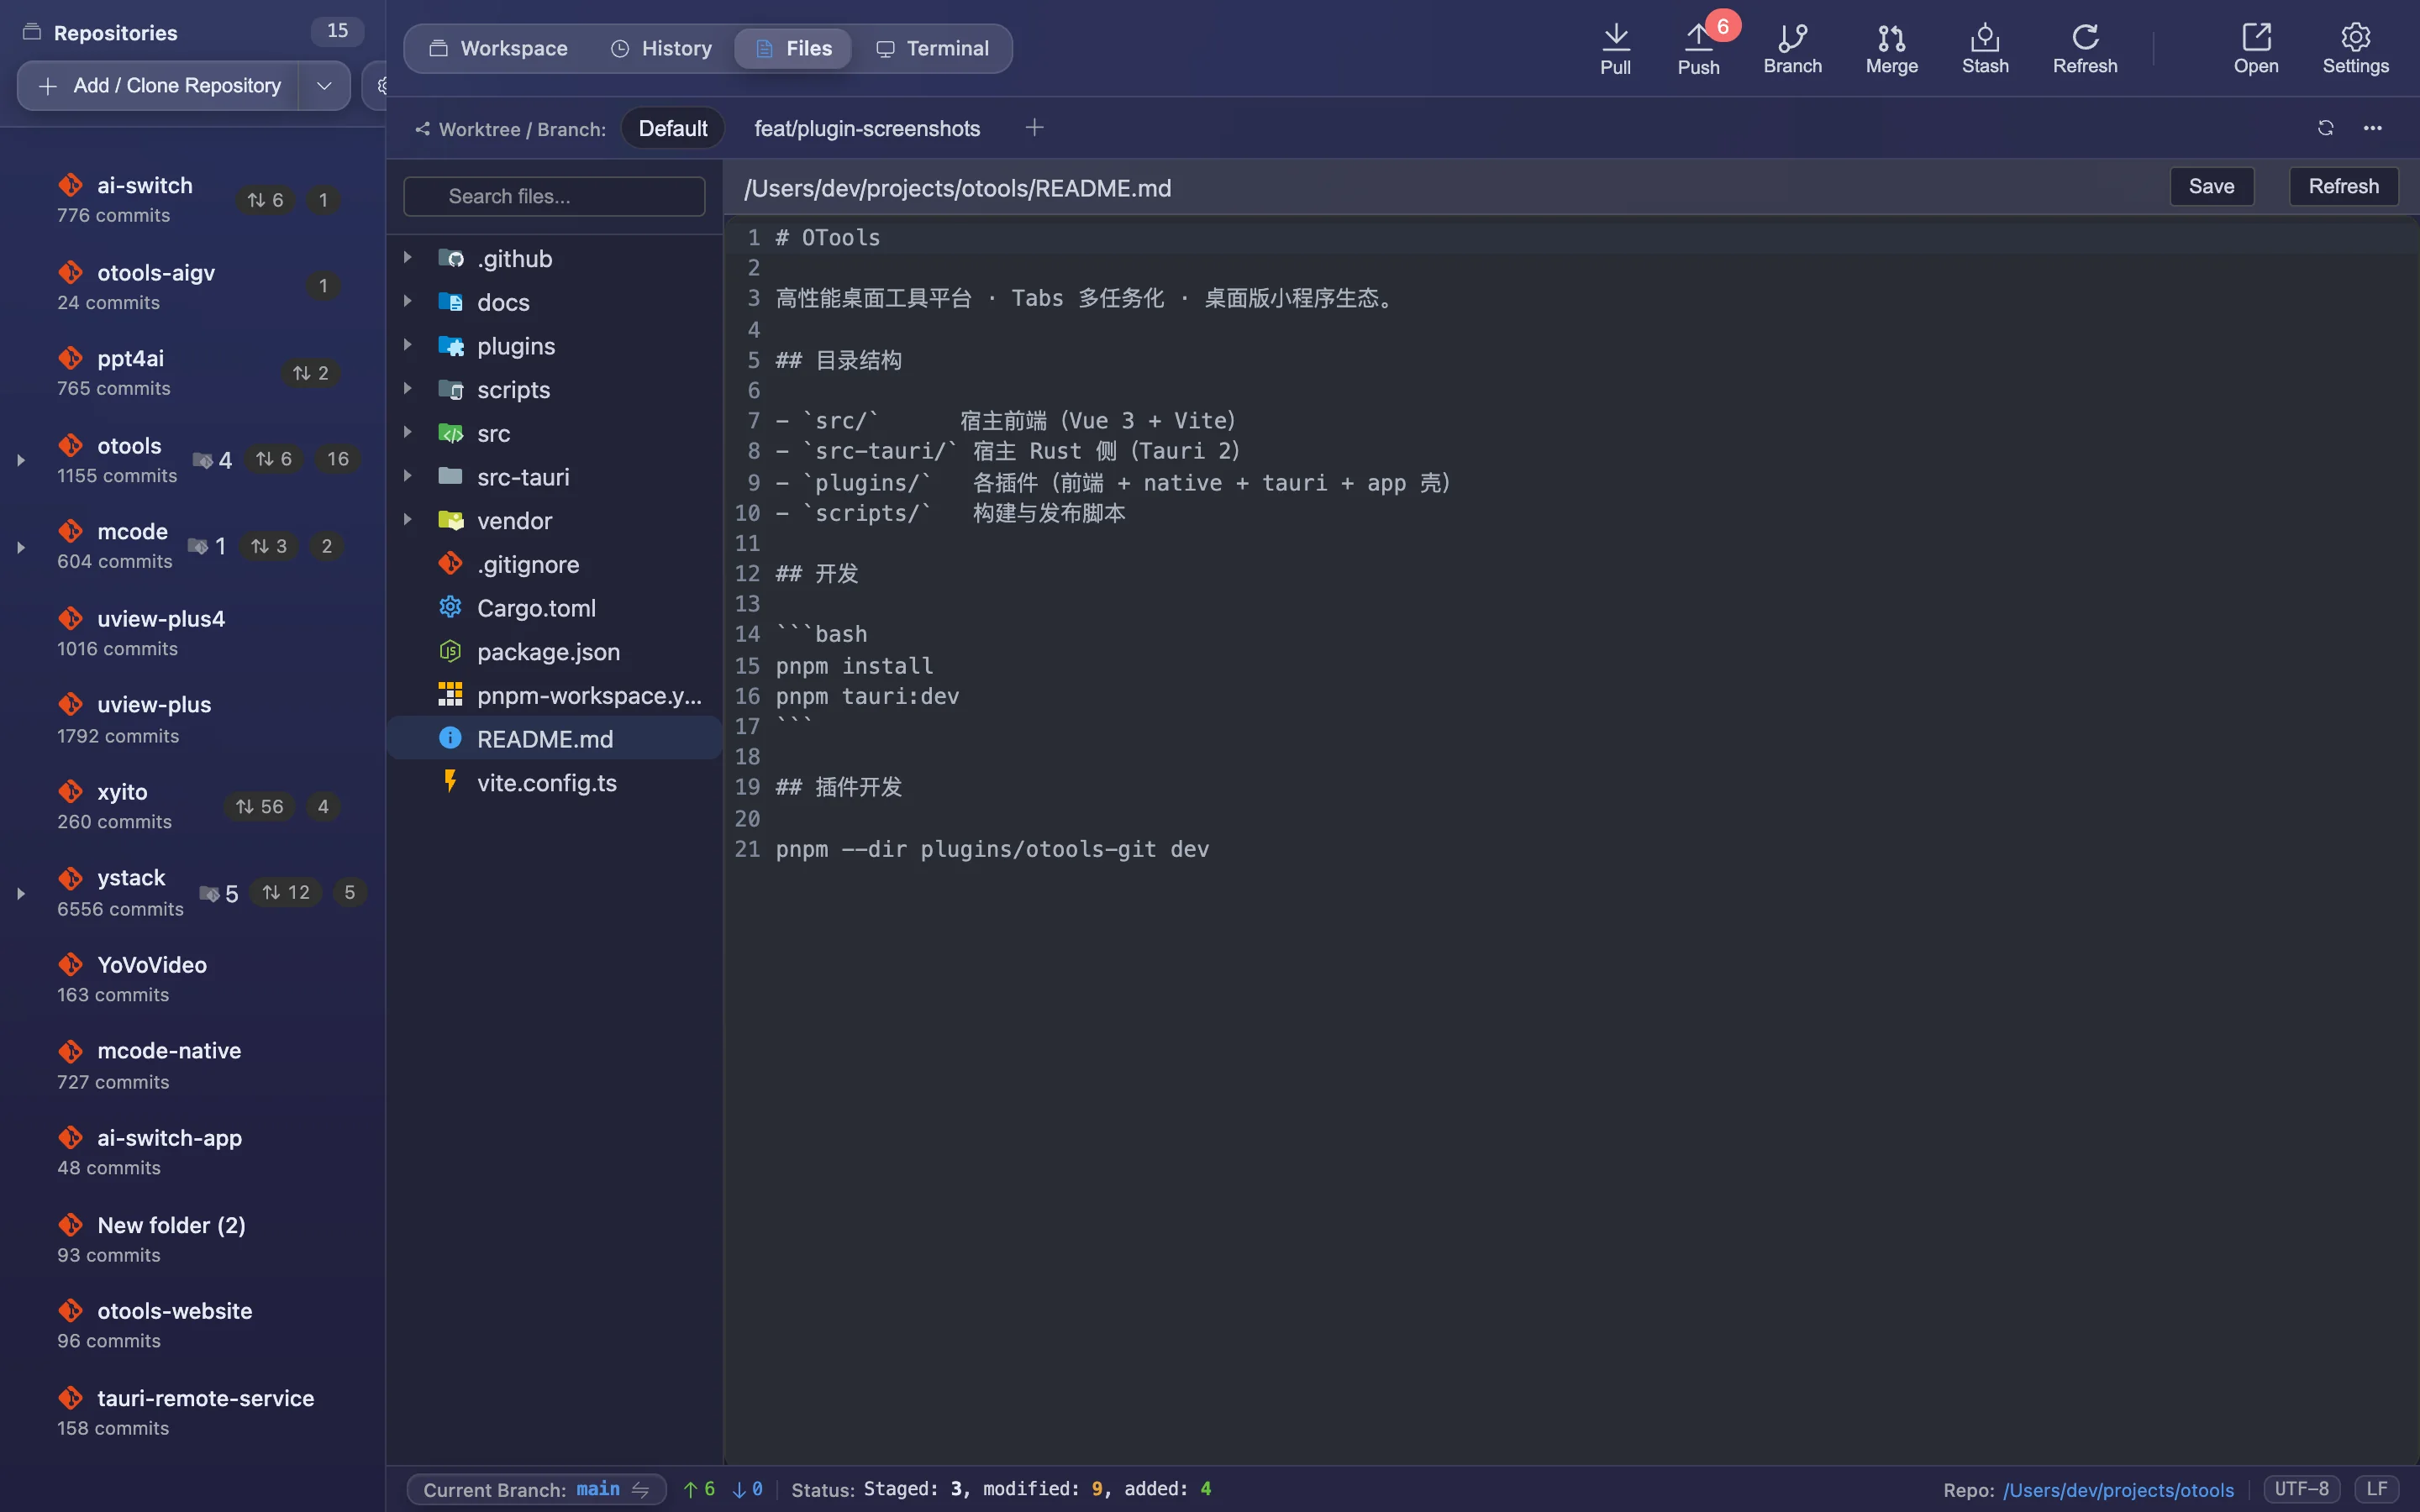Open the Branch tool in the toolbar
The height and width of the screenshot is (1512, 2420).
pyautogui.click(x=1792, y=48)
